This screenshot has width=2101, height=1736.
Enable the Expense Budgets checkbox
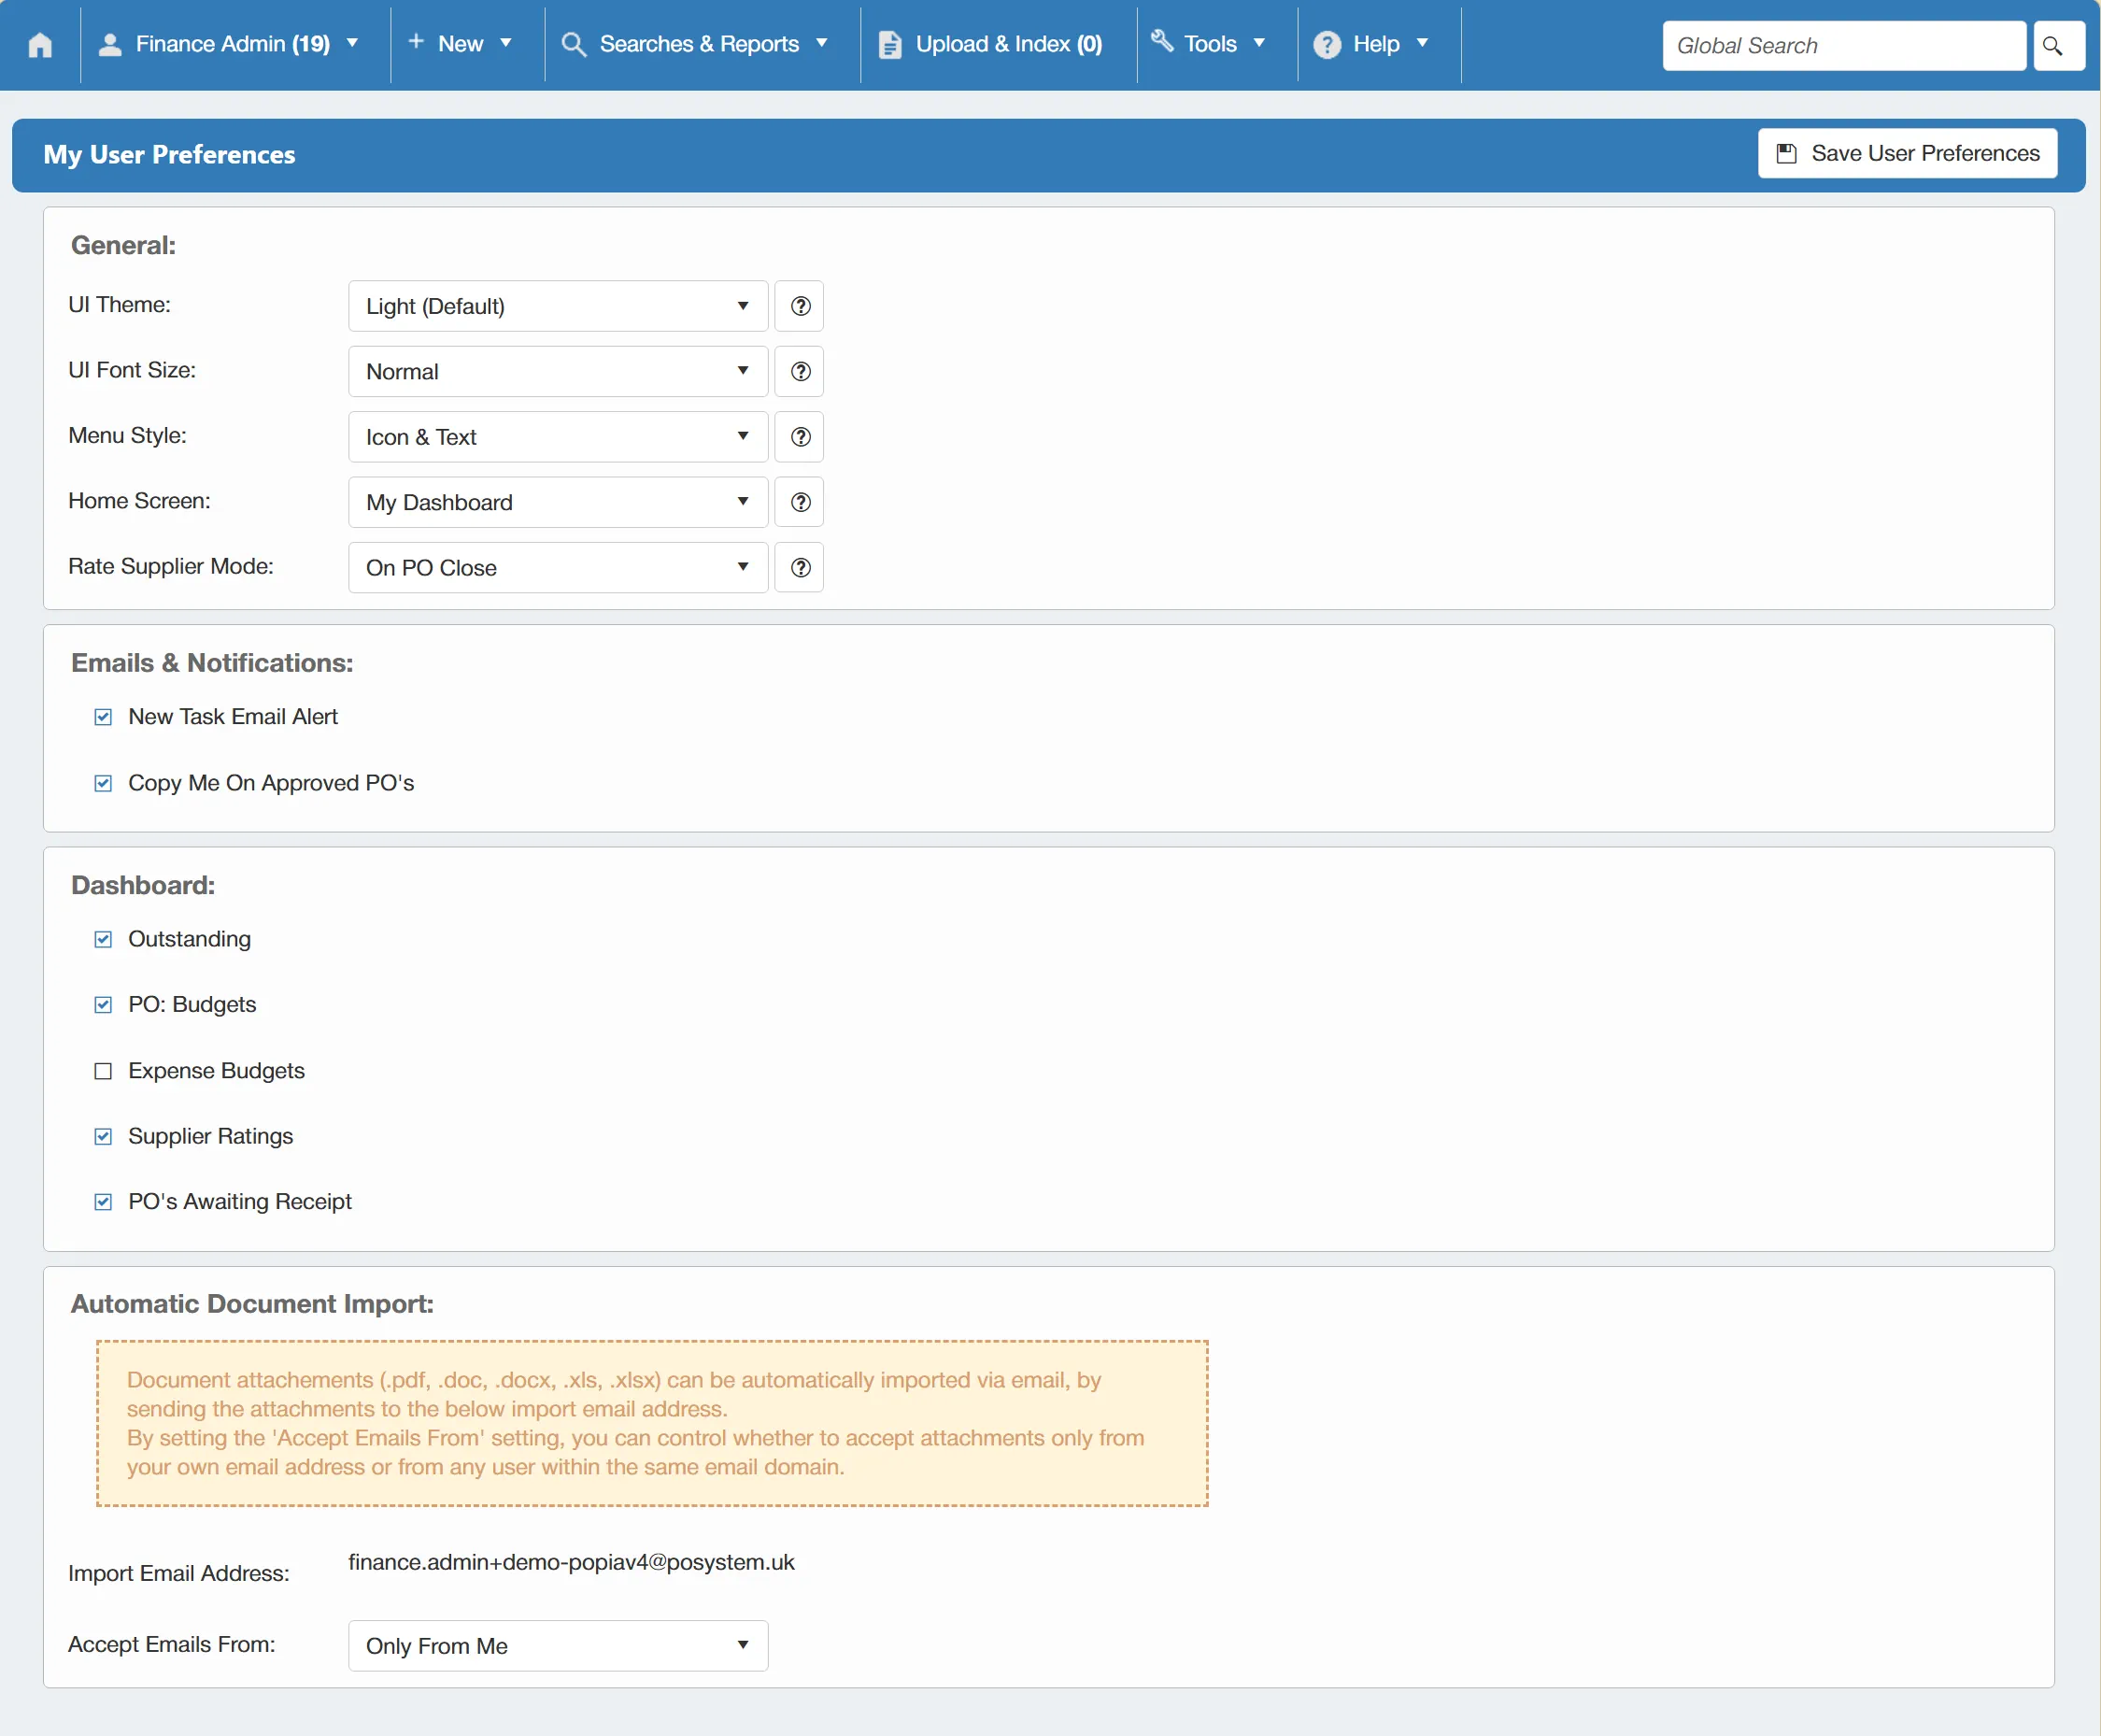103,1071
